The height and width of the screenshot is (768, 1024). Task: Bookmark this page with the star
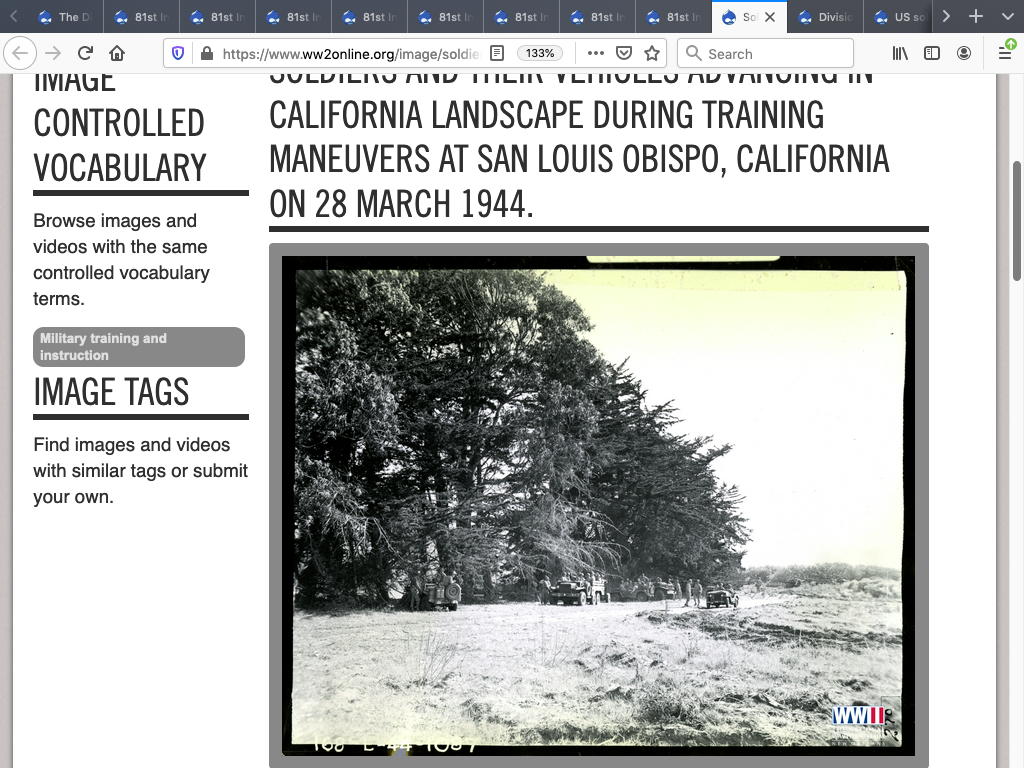[652, 54]
